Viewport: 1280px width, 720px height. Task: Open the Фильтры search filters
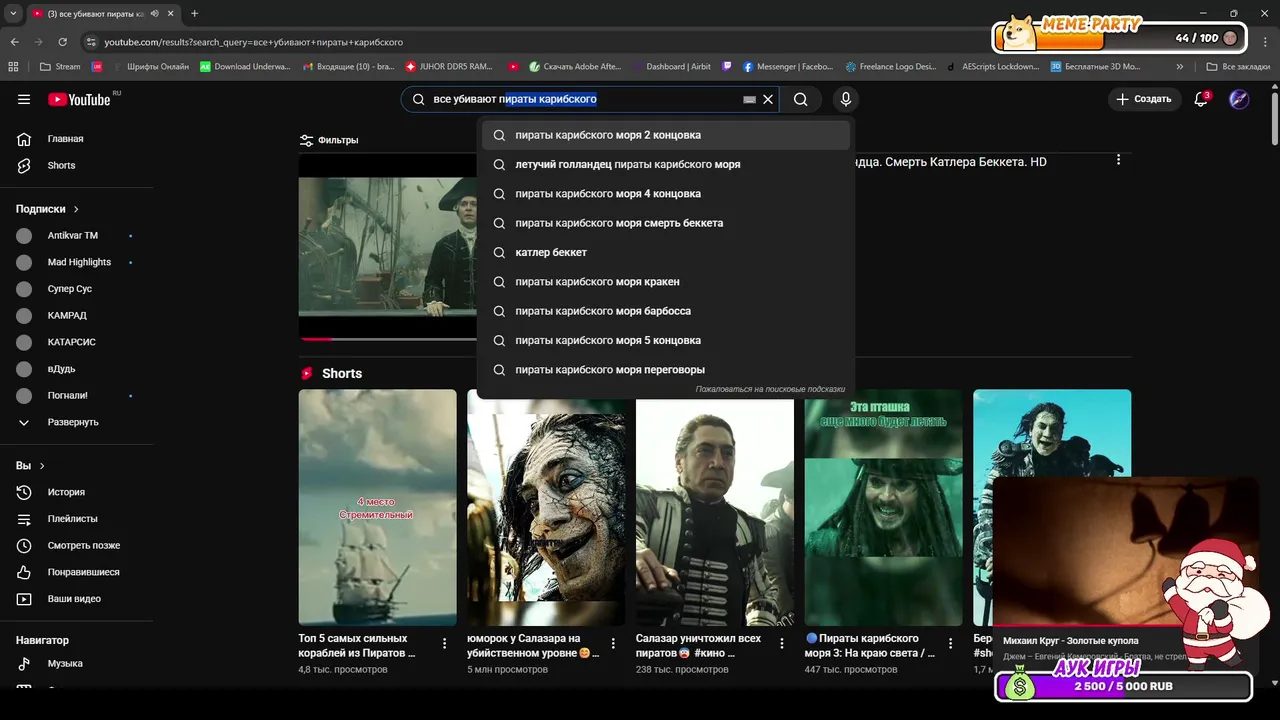(x=329, y=140)
